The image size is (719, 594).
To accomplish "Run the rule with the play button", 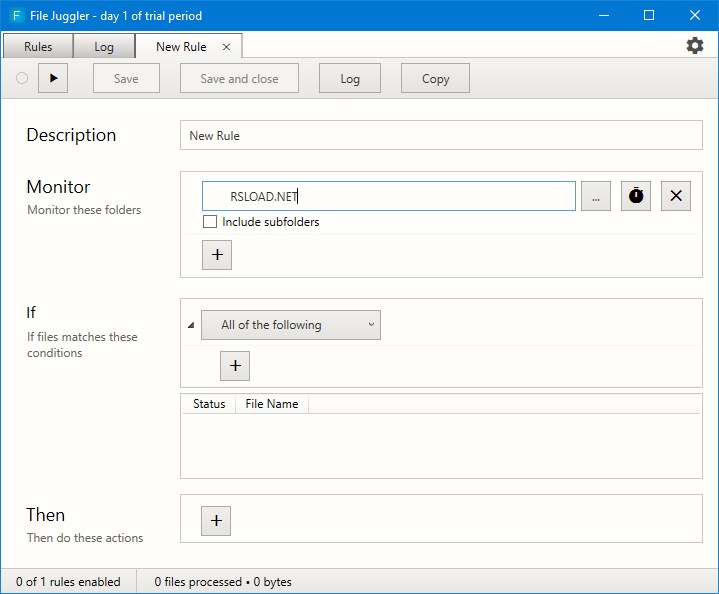I will coord(53,78).
